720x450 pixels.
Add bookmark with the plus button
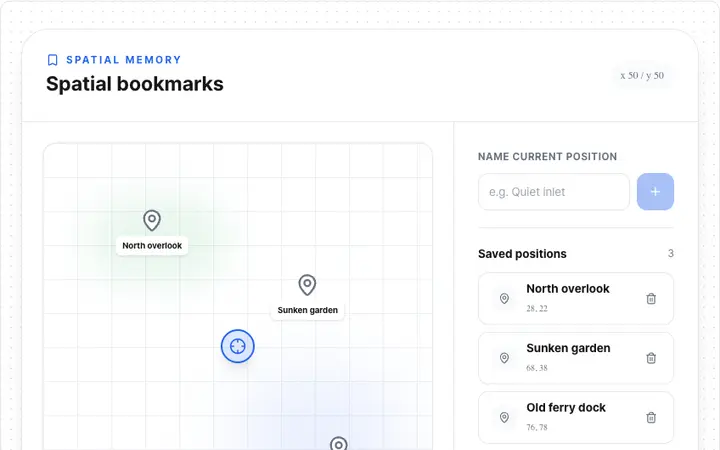tap(655, 191)
